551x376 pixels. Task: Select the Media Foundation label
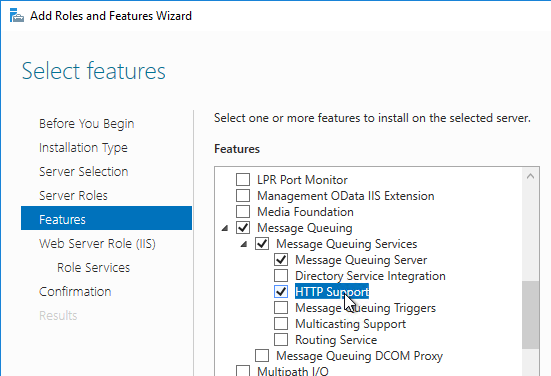pyautogui.click(x=305, y=212)
